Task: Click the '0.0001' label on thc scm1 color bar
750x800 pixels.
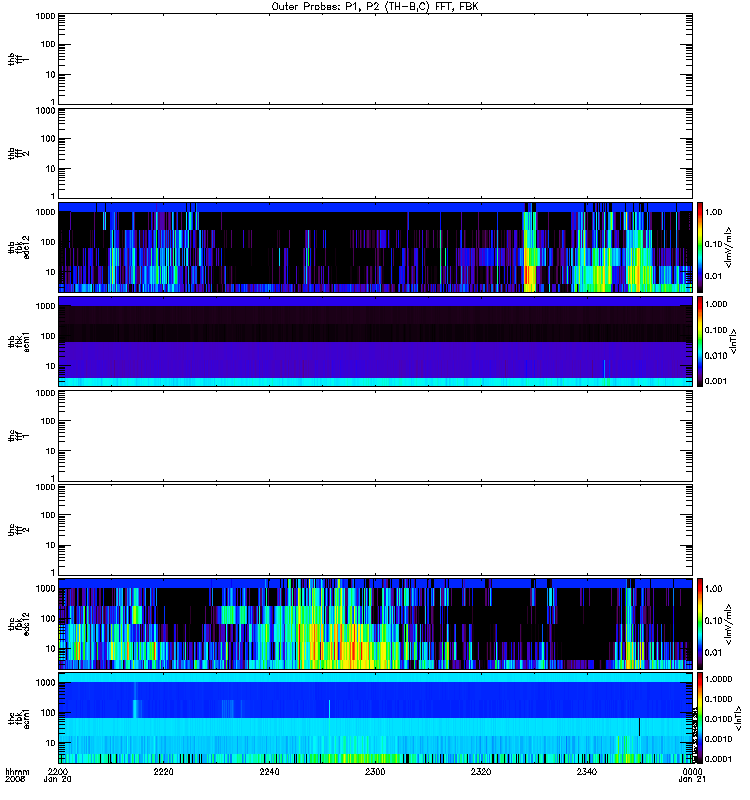Action: (718, 759)
